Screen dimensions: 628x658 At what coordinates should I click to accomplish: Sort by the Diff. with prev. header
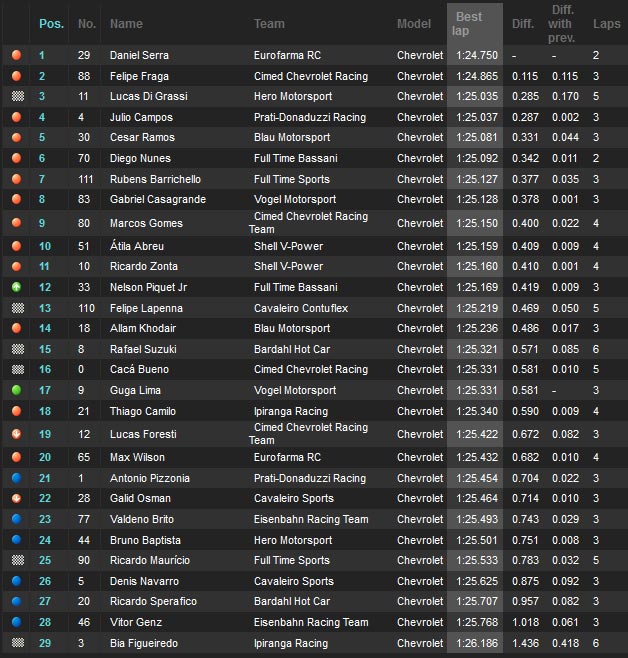pos(561,24)
